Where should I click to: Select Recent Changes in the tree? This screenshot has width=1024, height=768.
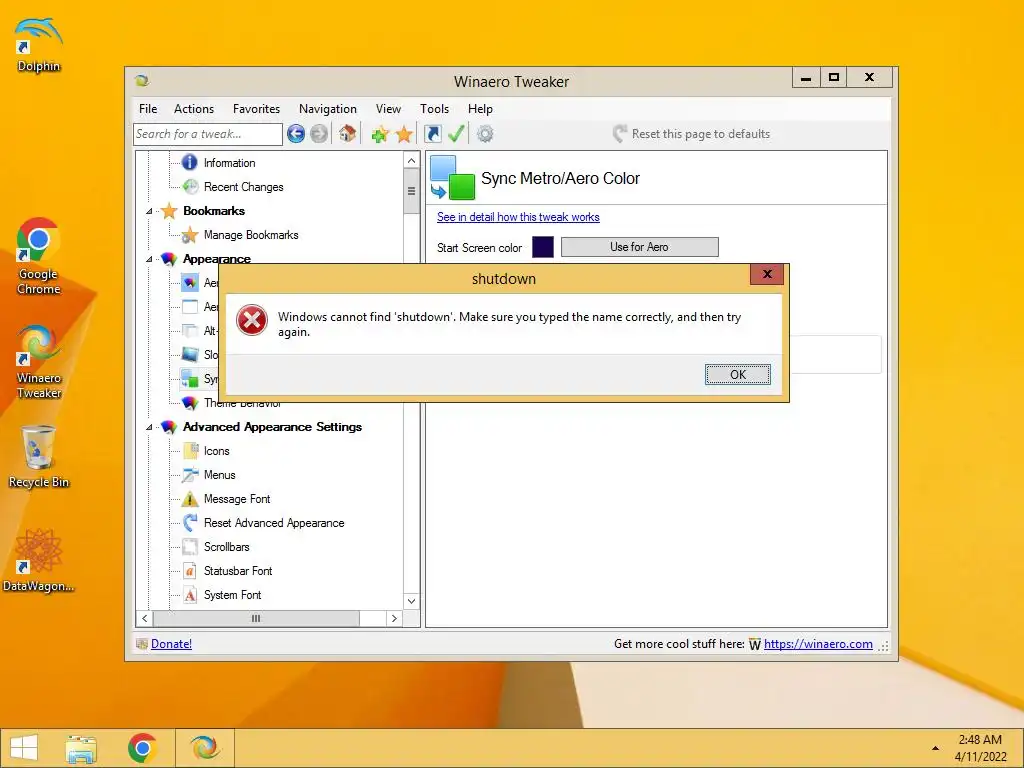[x=244, y=187]
